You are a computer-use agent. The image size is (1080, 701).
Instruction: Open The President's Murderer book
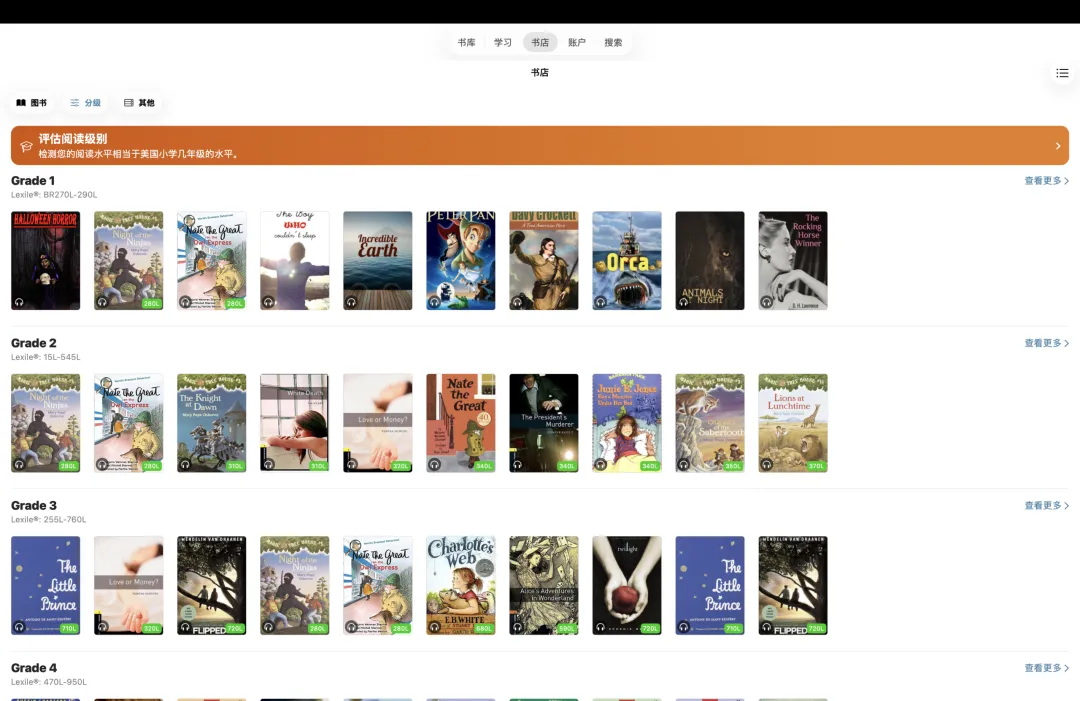coord(543,423)
